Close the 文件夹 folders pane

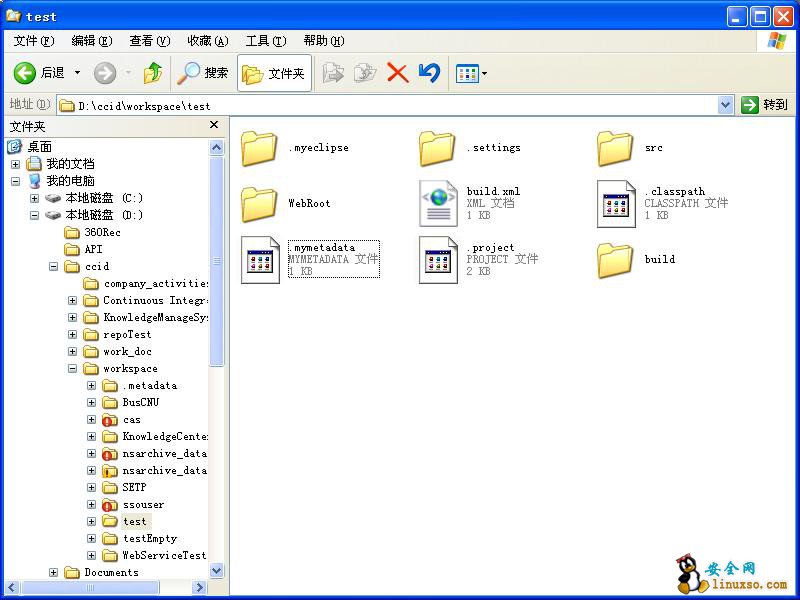[x=214, y=125]
